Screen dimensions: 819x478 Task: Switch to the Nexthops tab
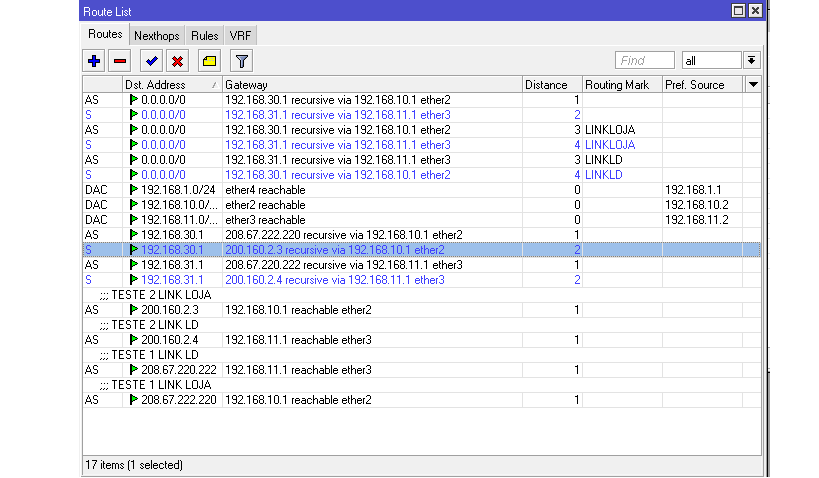pos(156,36)
